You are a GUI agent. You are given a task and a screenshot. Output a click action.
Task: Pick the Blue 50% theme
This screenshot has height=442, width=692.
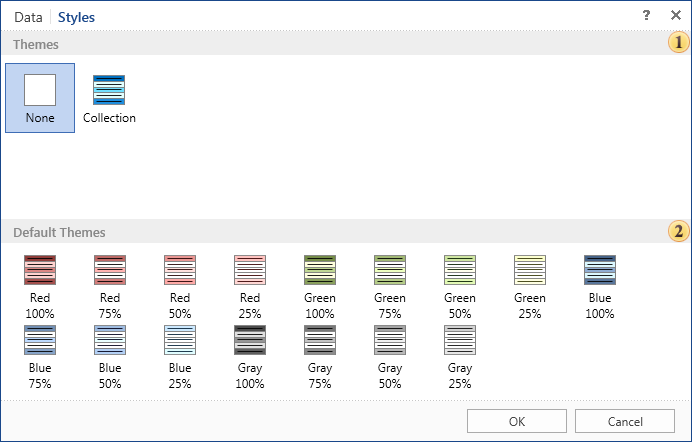pyautogui.click(x=110, y=357)
